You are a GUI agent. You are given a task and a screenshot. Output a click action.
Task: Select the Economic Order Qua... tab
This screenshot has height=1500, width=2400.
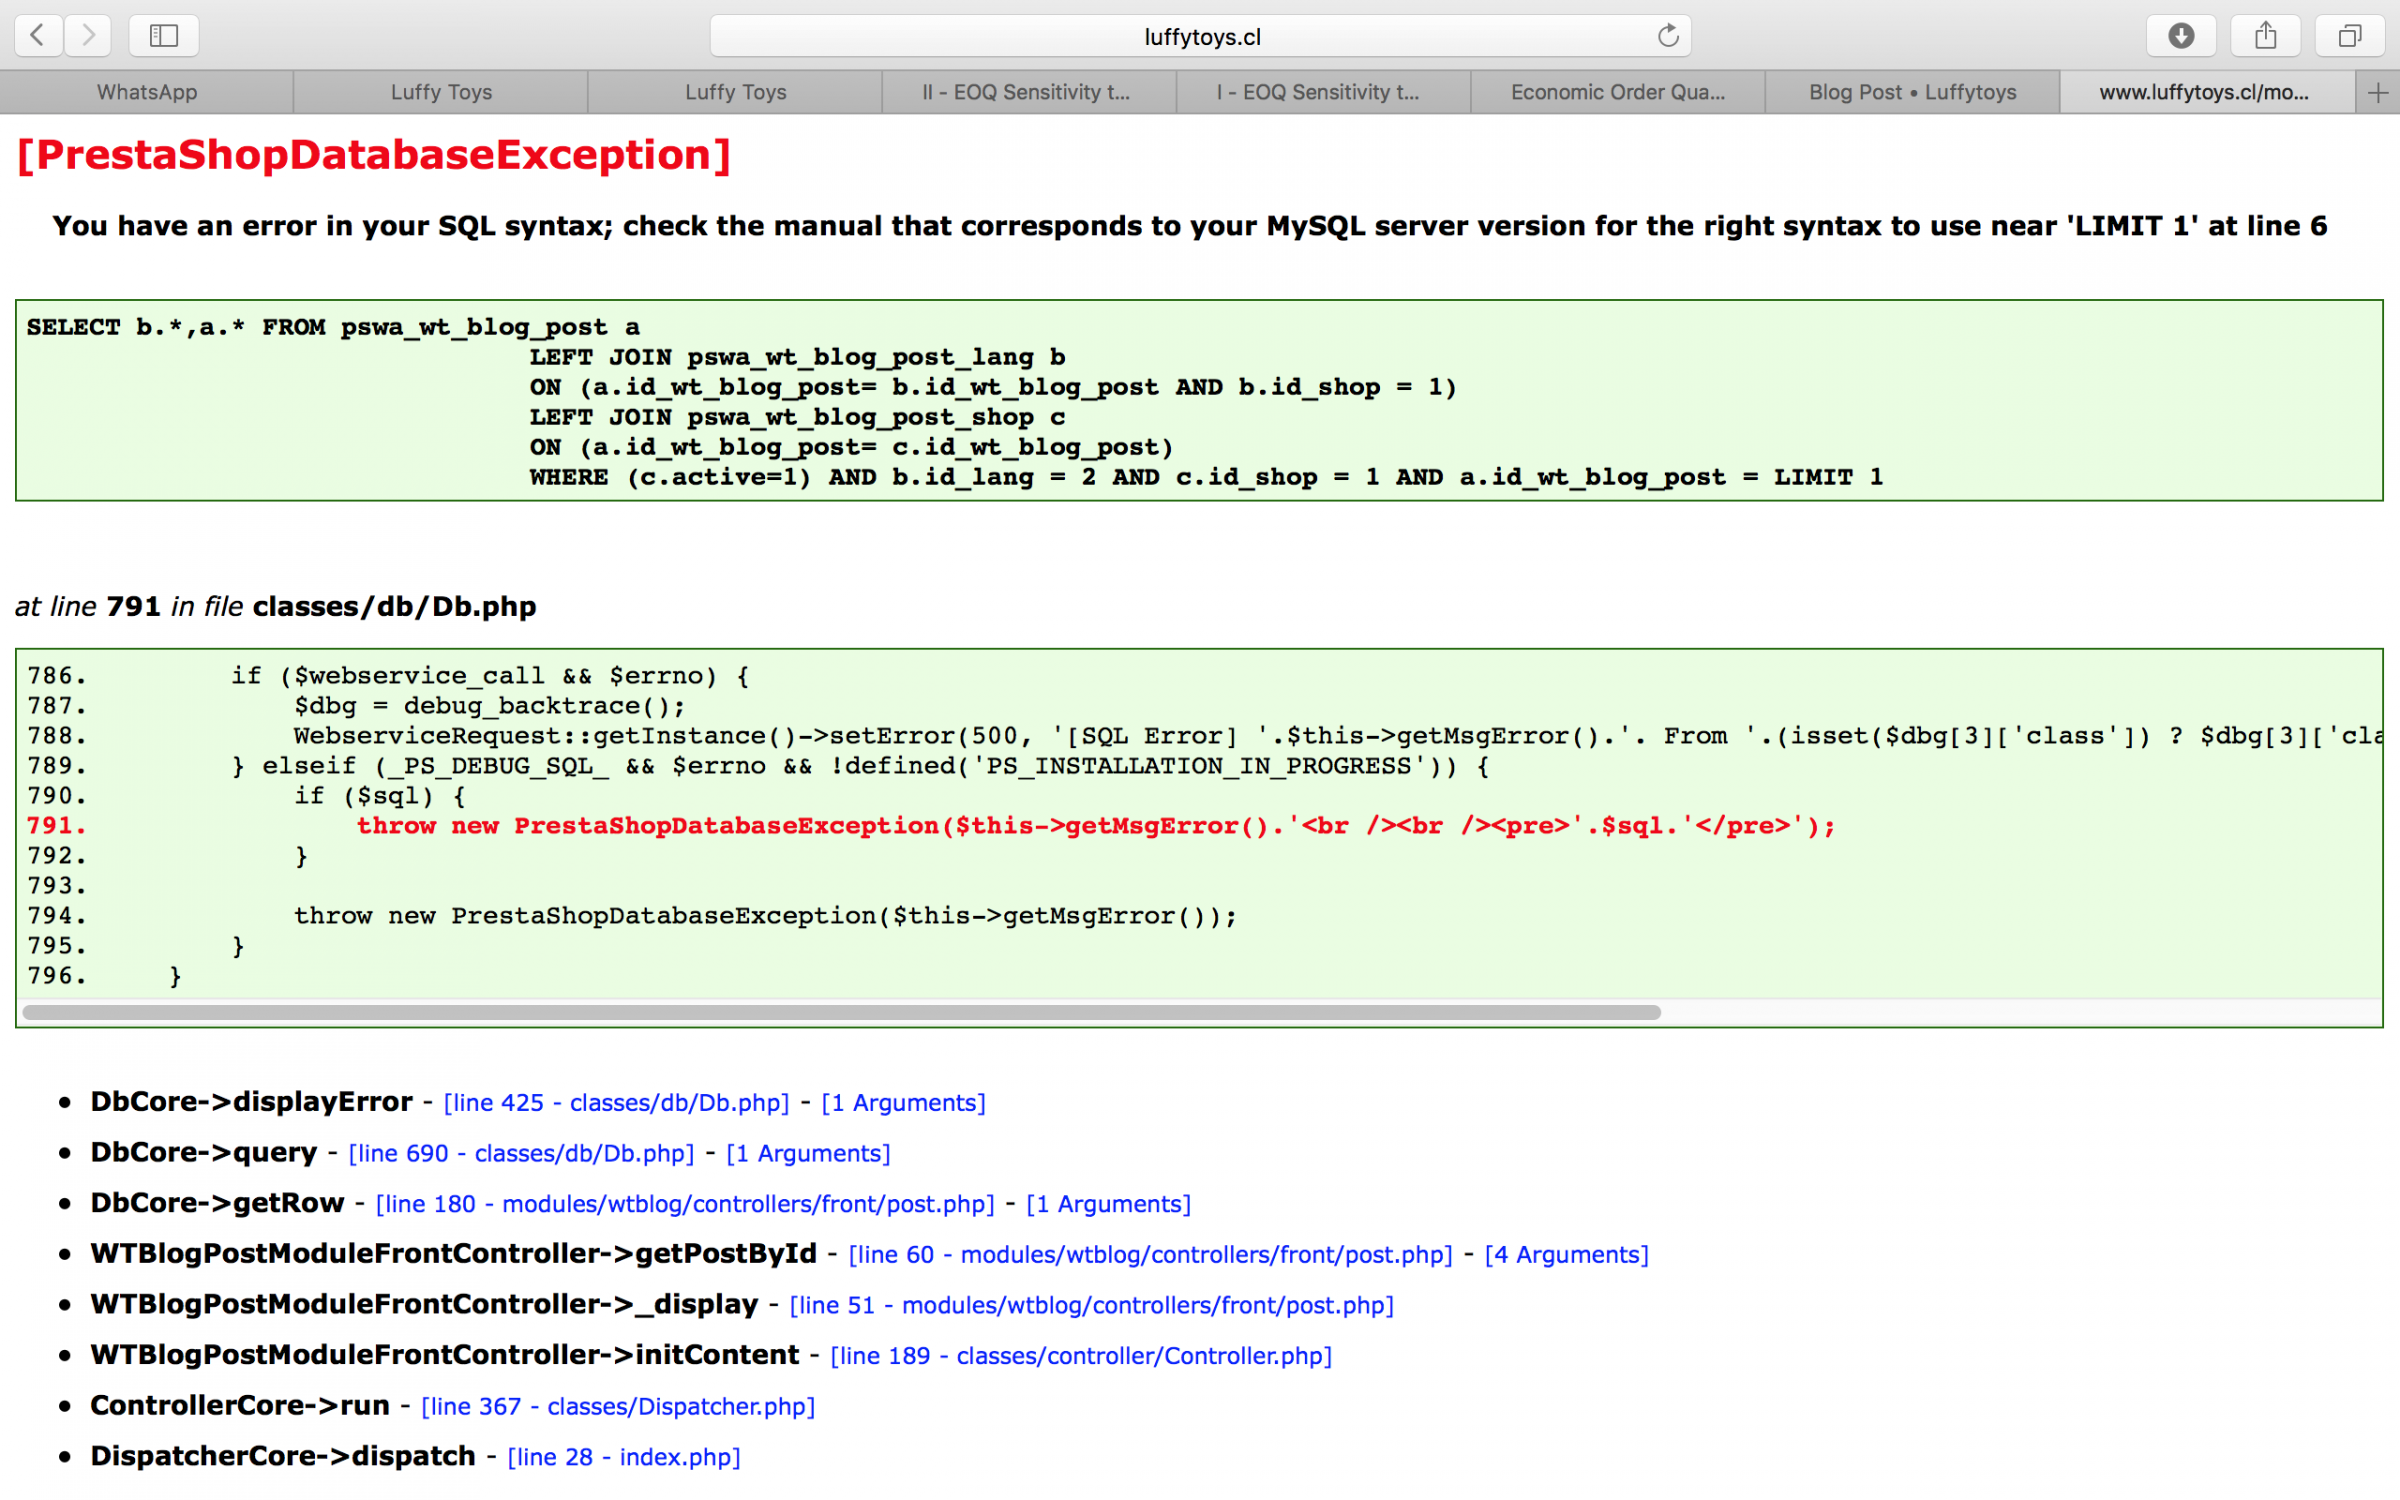point(1617,93)
